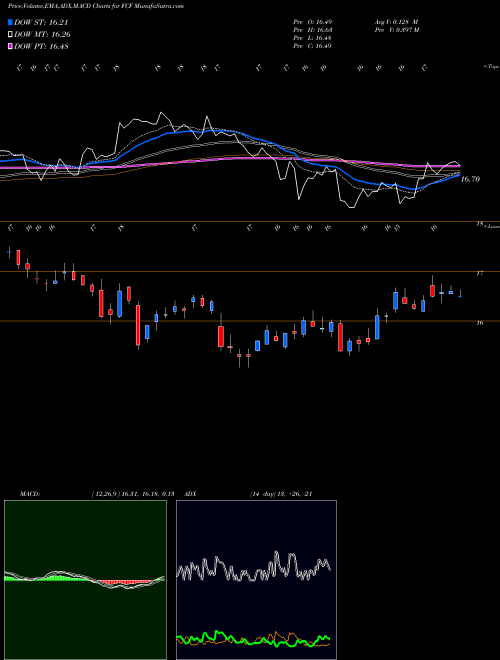Select the 'DOW MT: 16.26' legend text

(x=42, y=34)
